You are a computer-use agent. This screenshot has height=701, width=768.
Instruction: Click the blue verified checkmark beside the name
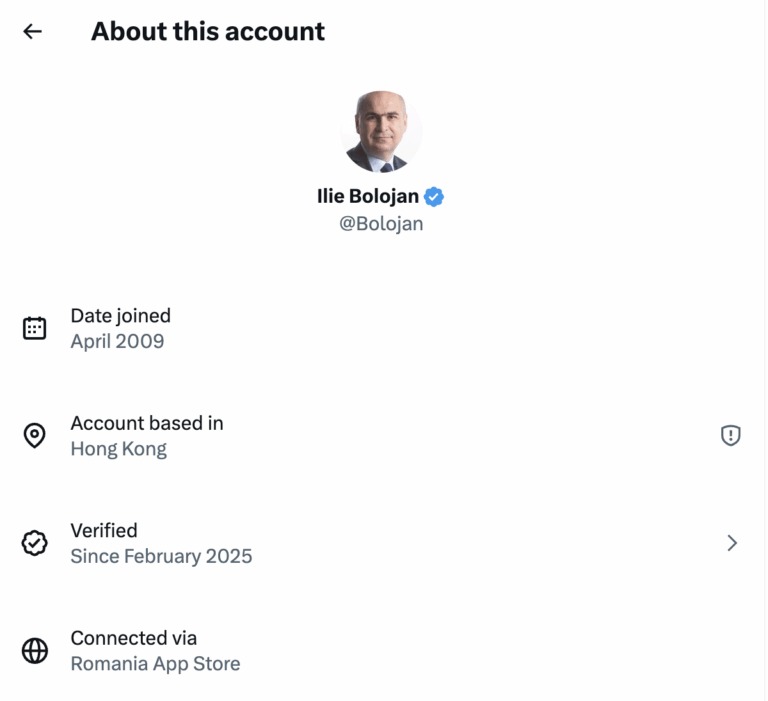tap(434, 197)
